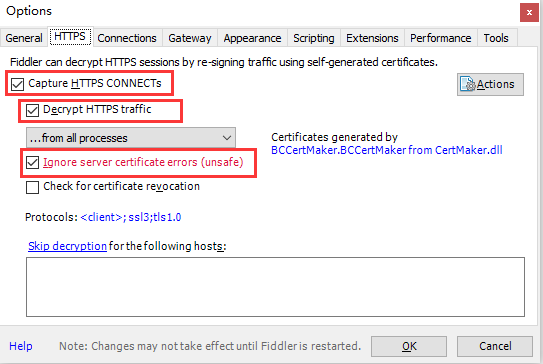This screenshot has height=364, width=543.
Task: Click the Actions certificate icon button
Action: tap(490, 84)
